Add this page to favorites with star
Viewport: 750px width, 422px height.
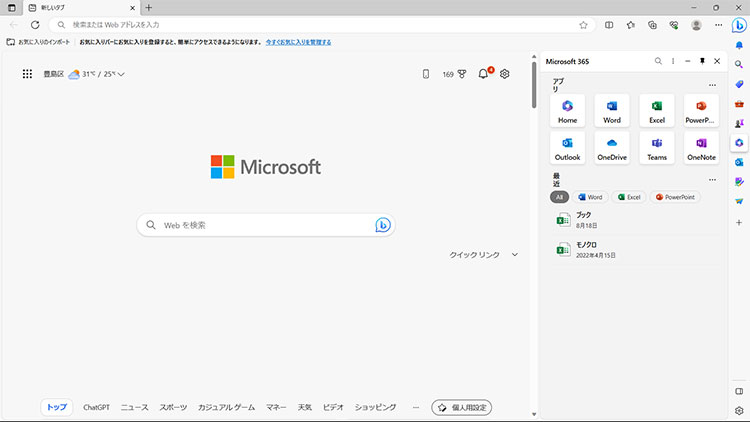(583, 24)
